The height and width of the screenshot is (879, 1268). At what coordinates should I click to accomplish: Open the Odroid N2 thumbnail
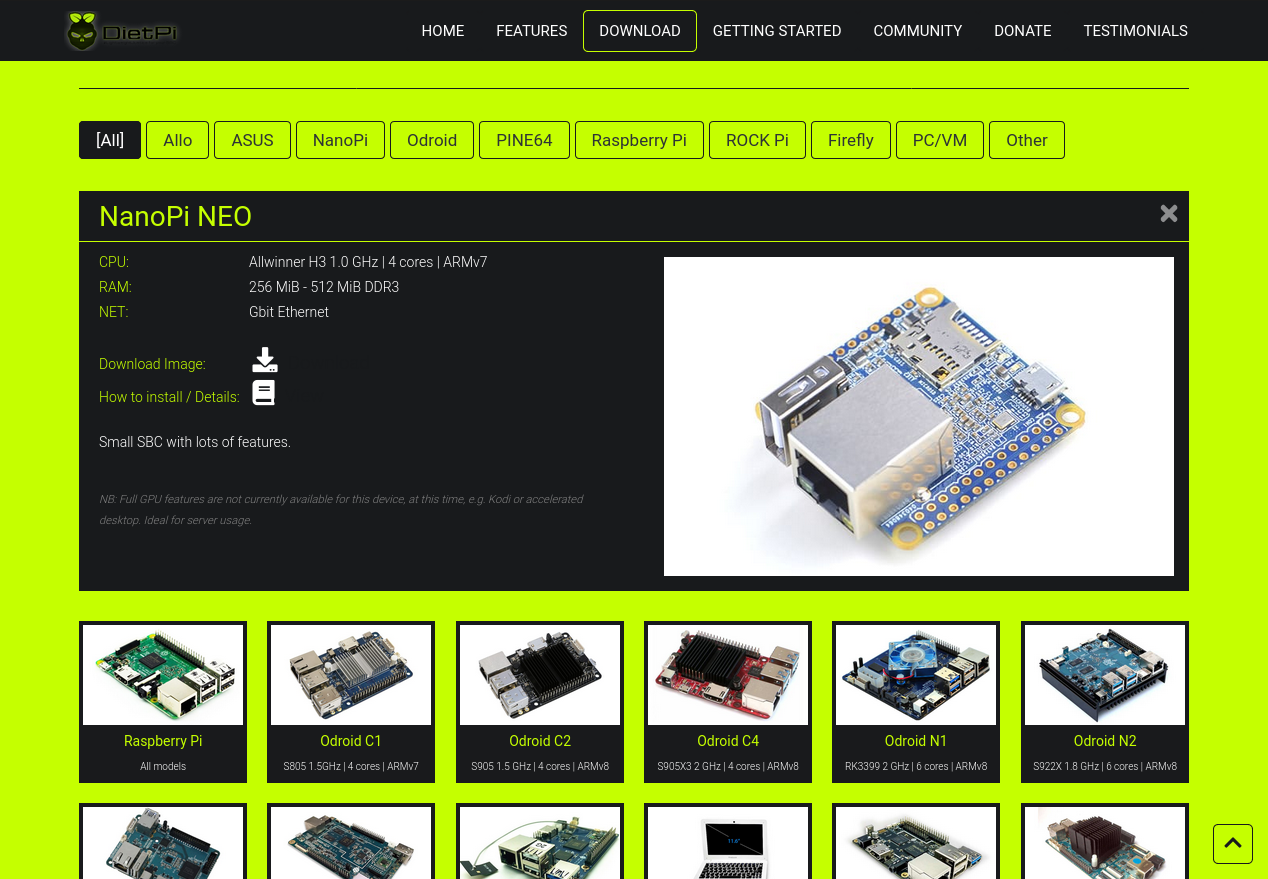click(1104, 675)
